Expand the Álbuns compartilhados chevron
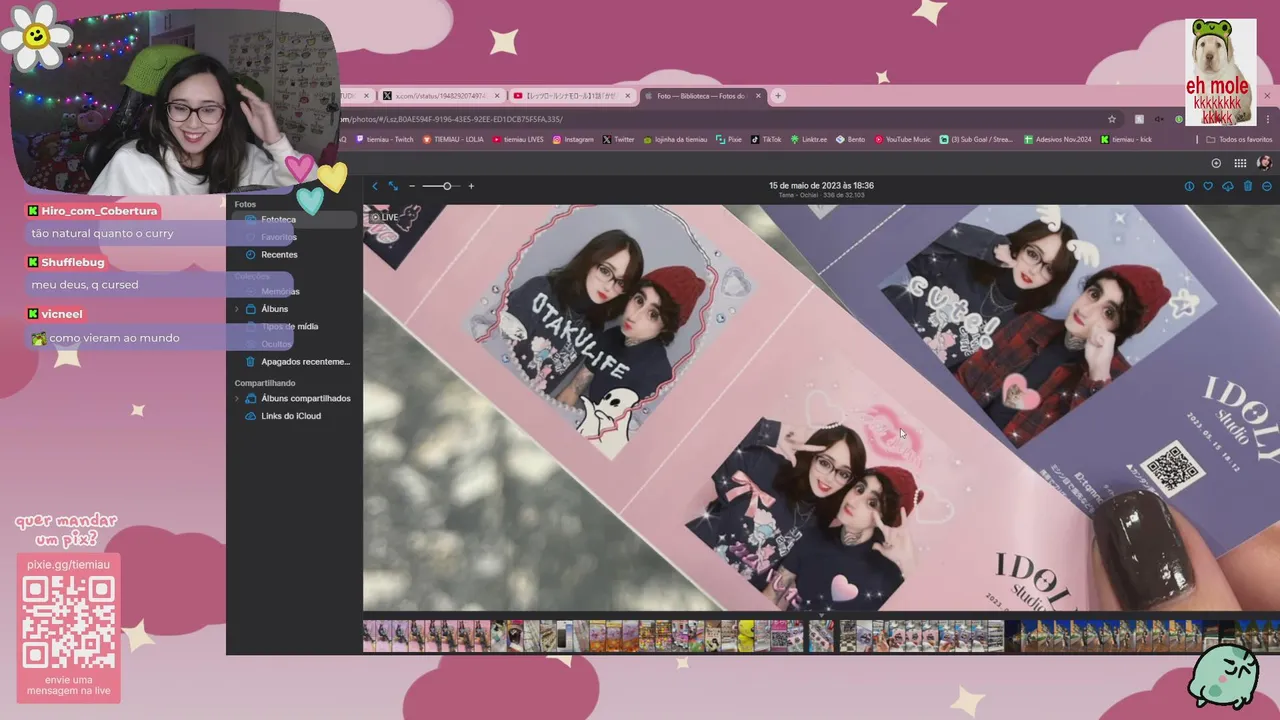The image size is (1280, 720). 237,398
